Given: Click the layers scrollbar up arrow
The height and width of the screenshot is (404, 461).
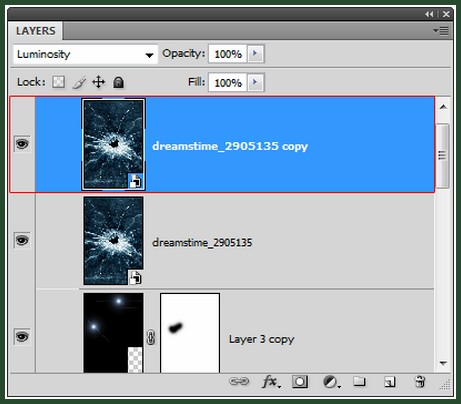Looking at the screenshot, I should (x=443, y=107).
